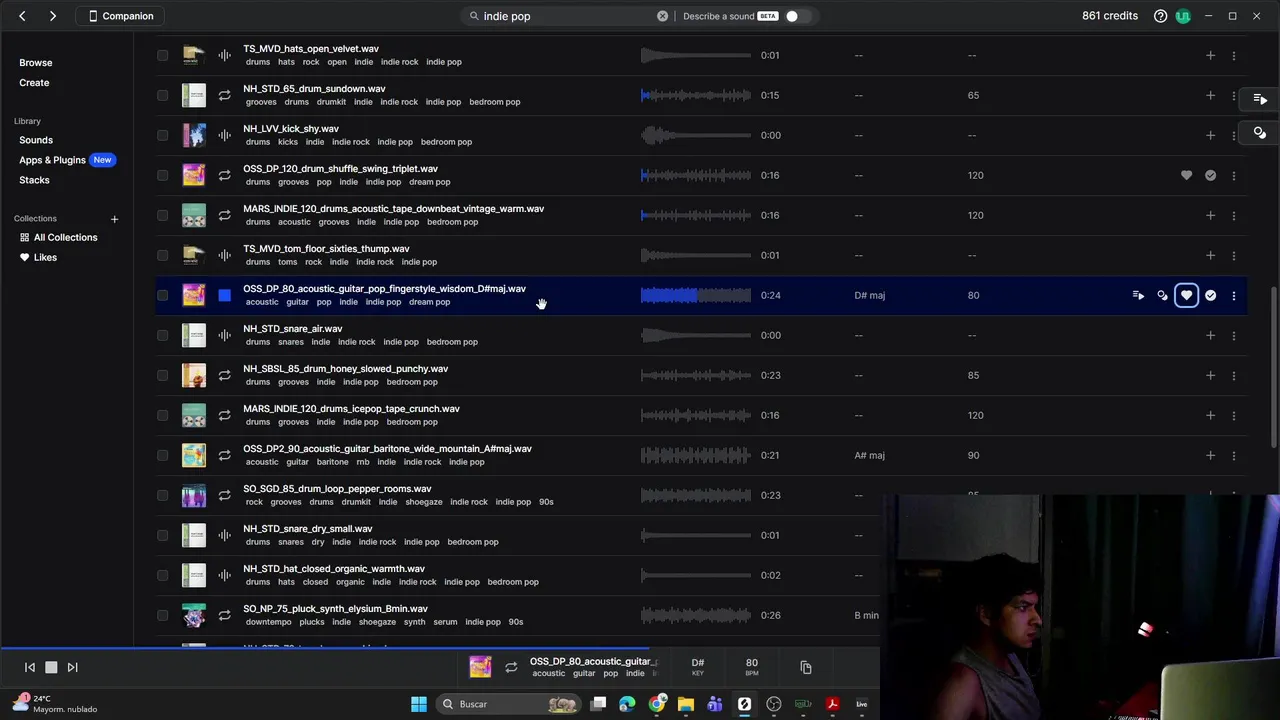1280x720 pixels.
Task: Select checkbox for TS_MVD_hats_open_velvet.wav
Action: 162,55
